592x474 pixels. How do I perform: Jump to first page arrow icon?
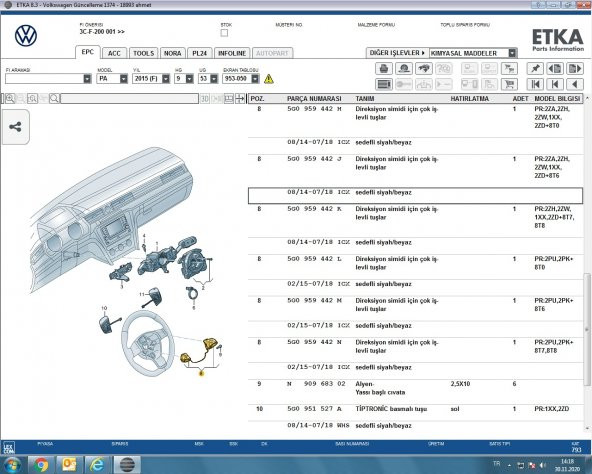click(535, 84)
